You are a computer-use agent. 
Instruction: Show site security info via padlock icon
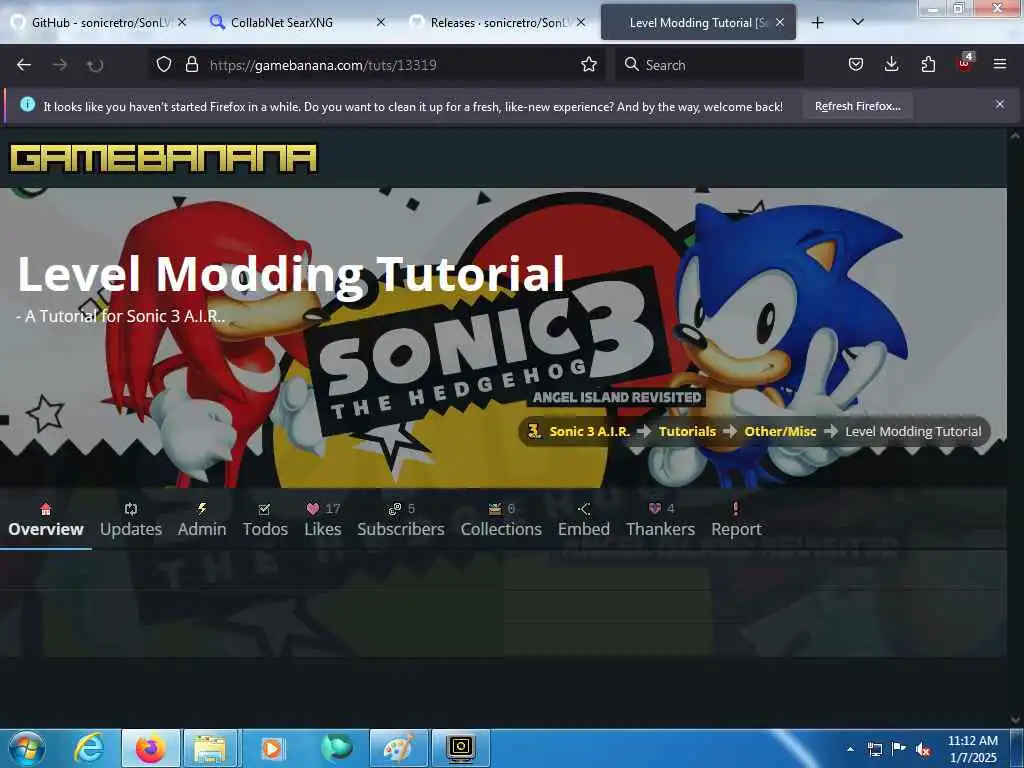191,64
